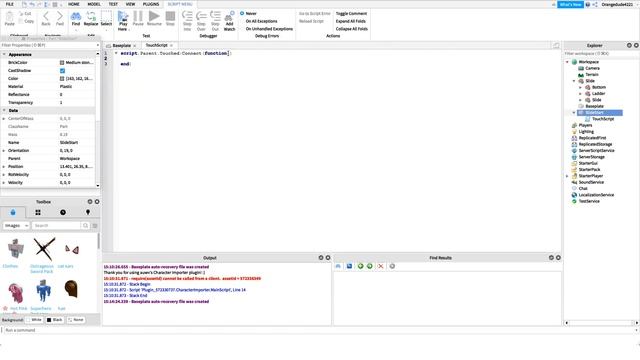
Task: Expand the Ladder model node
Action: 580,93
